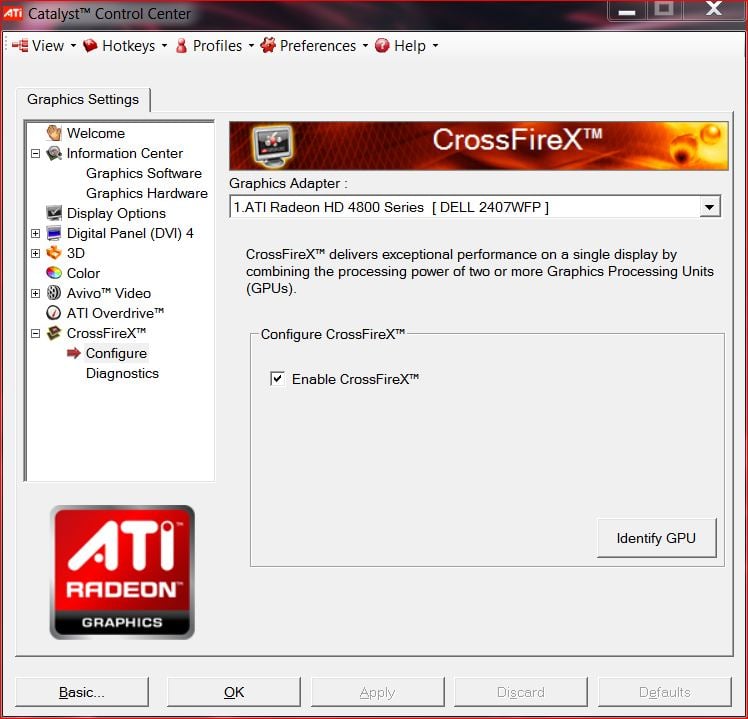
Task: Click the Display Options monitor icon
Action: point(54,213)
